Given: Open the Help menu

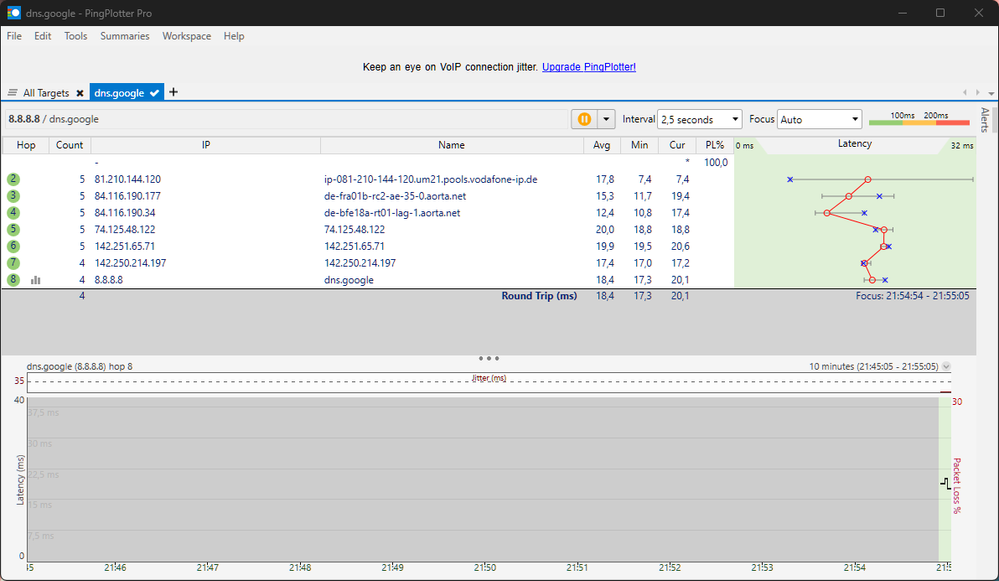Looking at the screenshot, I should tap(234, 36).
